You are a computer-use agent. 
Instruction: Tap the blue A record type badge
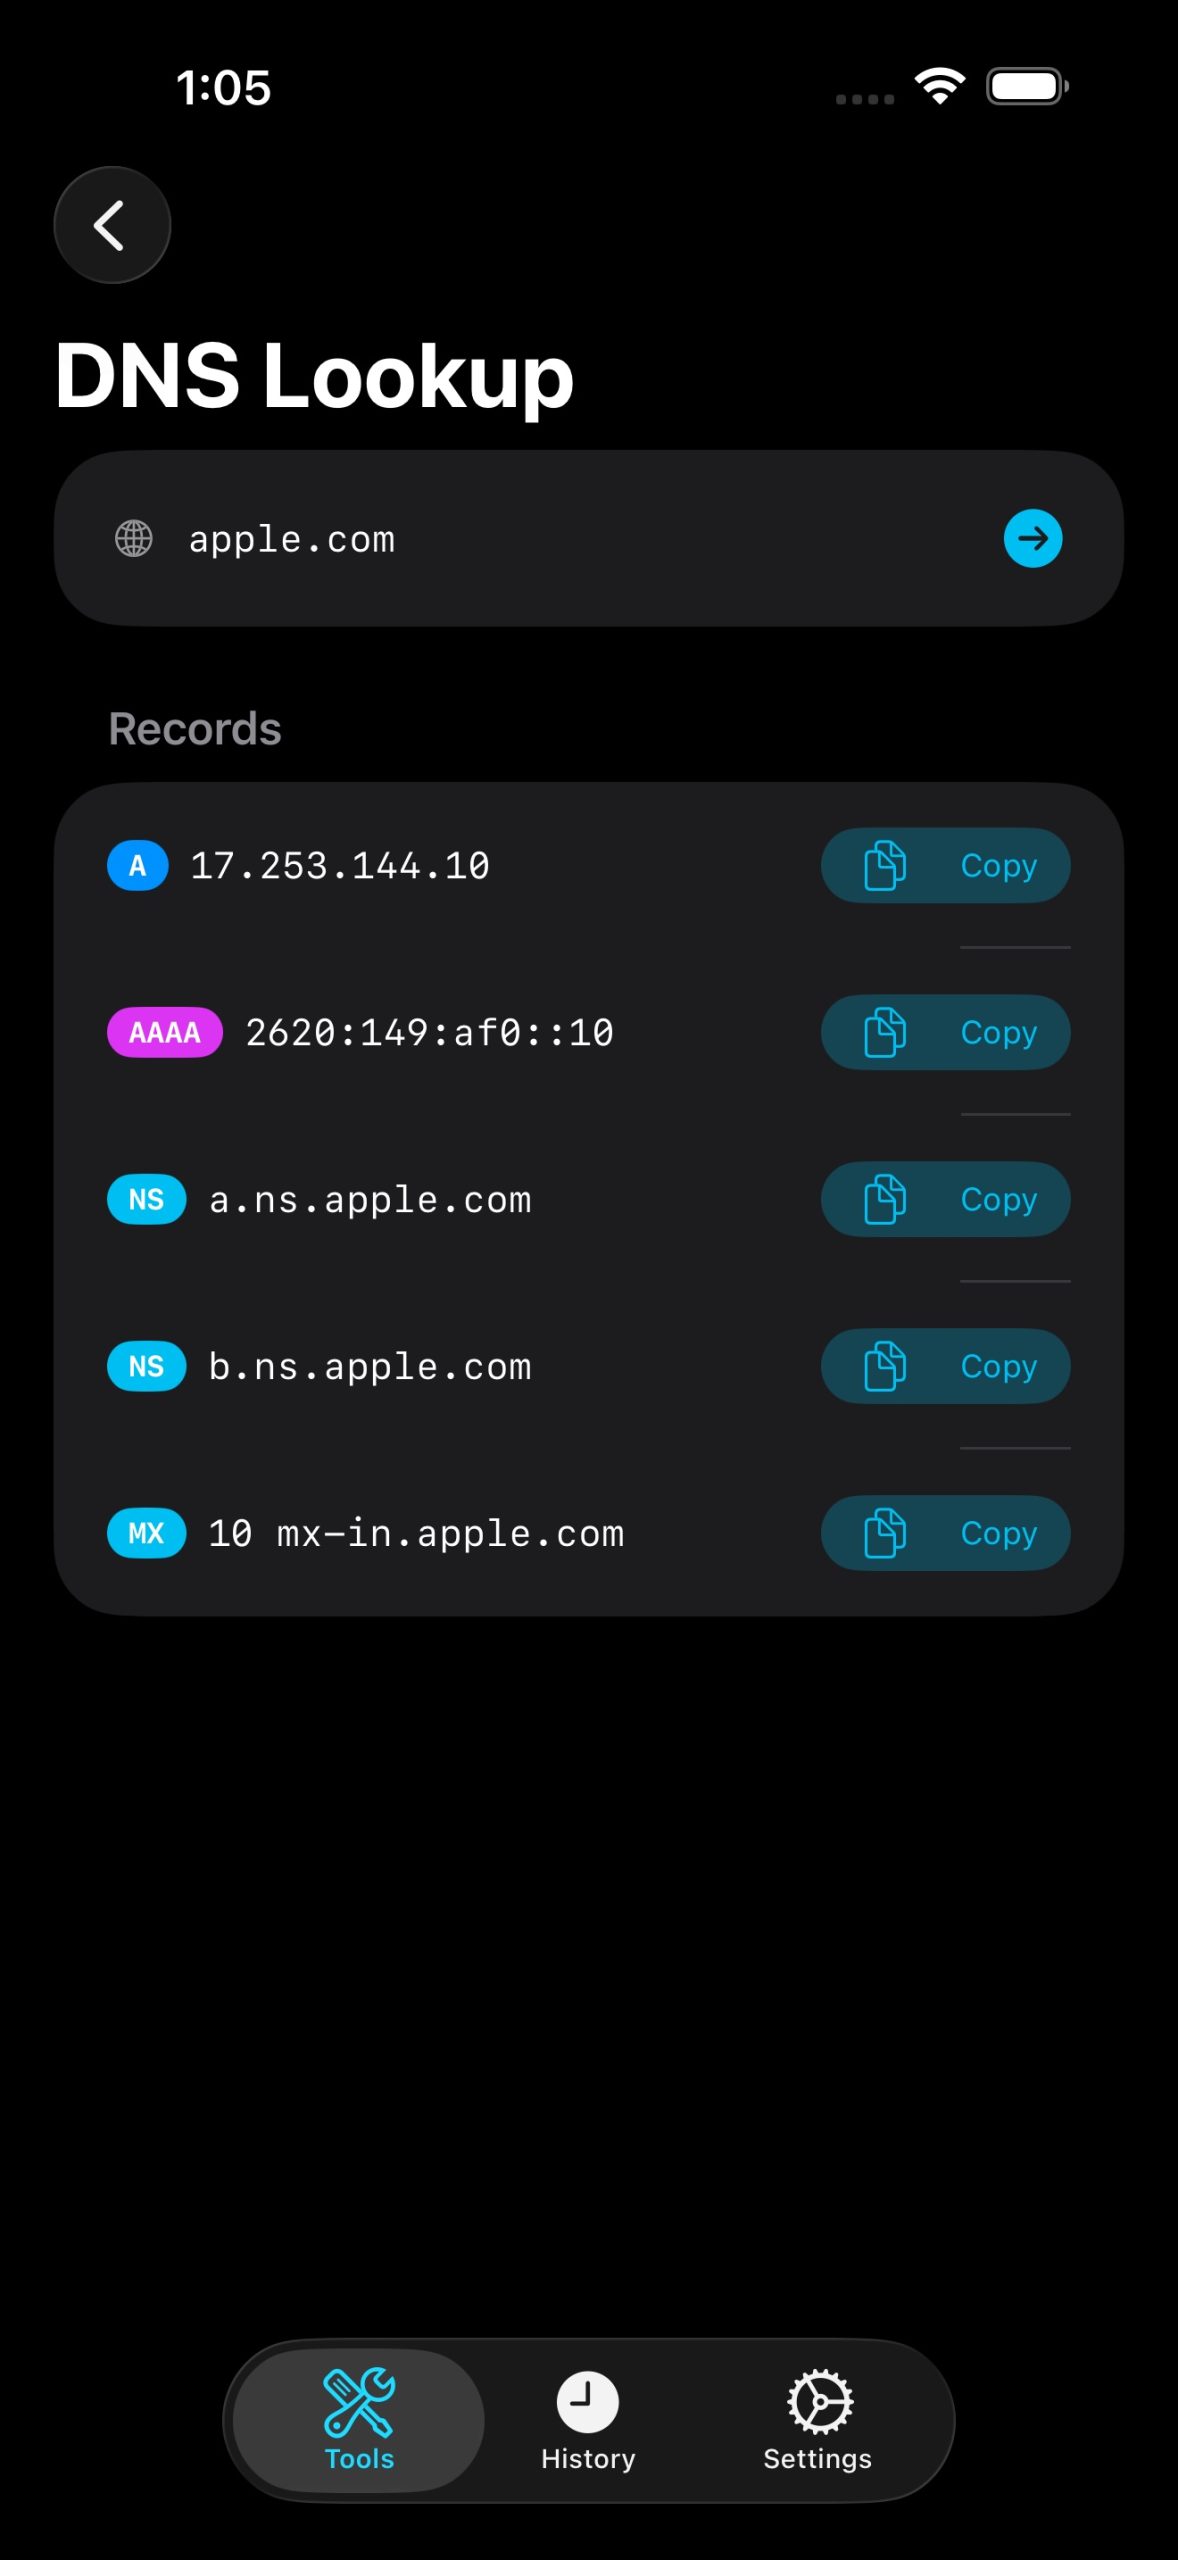pos(137,865)
